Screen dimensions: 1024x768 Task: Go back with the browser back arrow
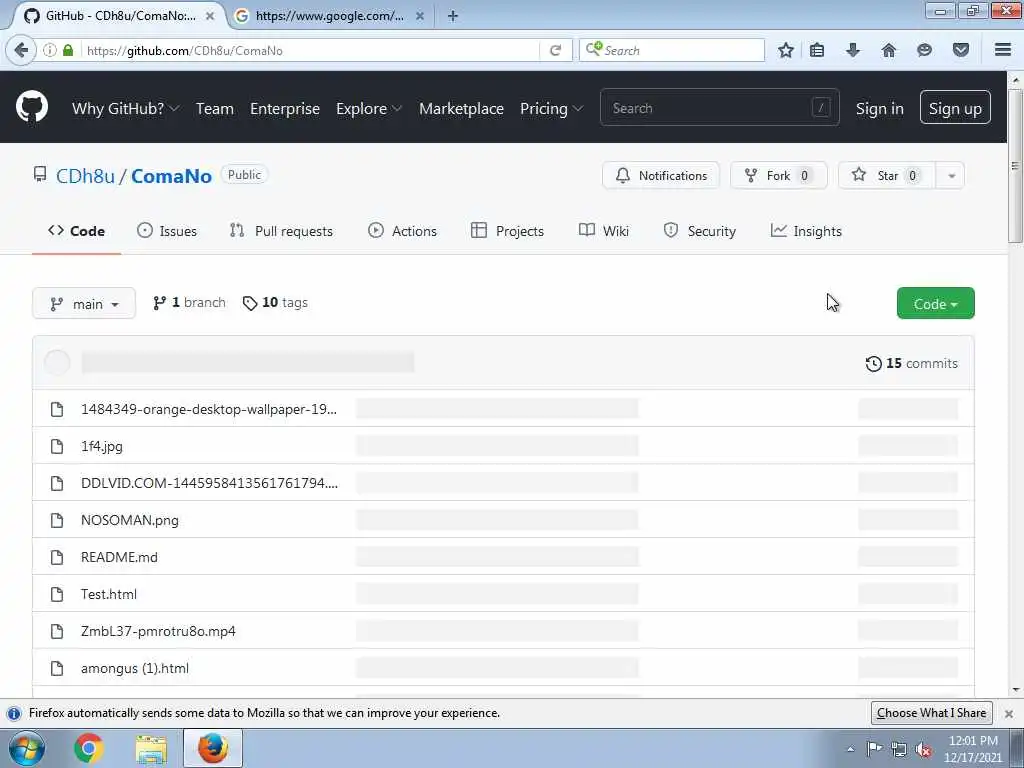tap(21, 50)
